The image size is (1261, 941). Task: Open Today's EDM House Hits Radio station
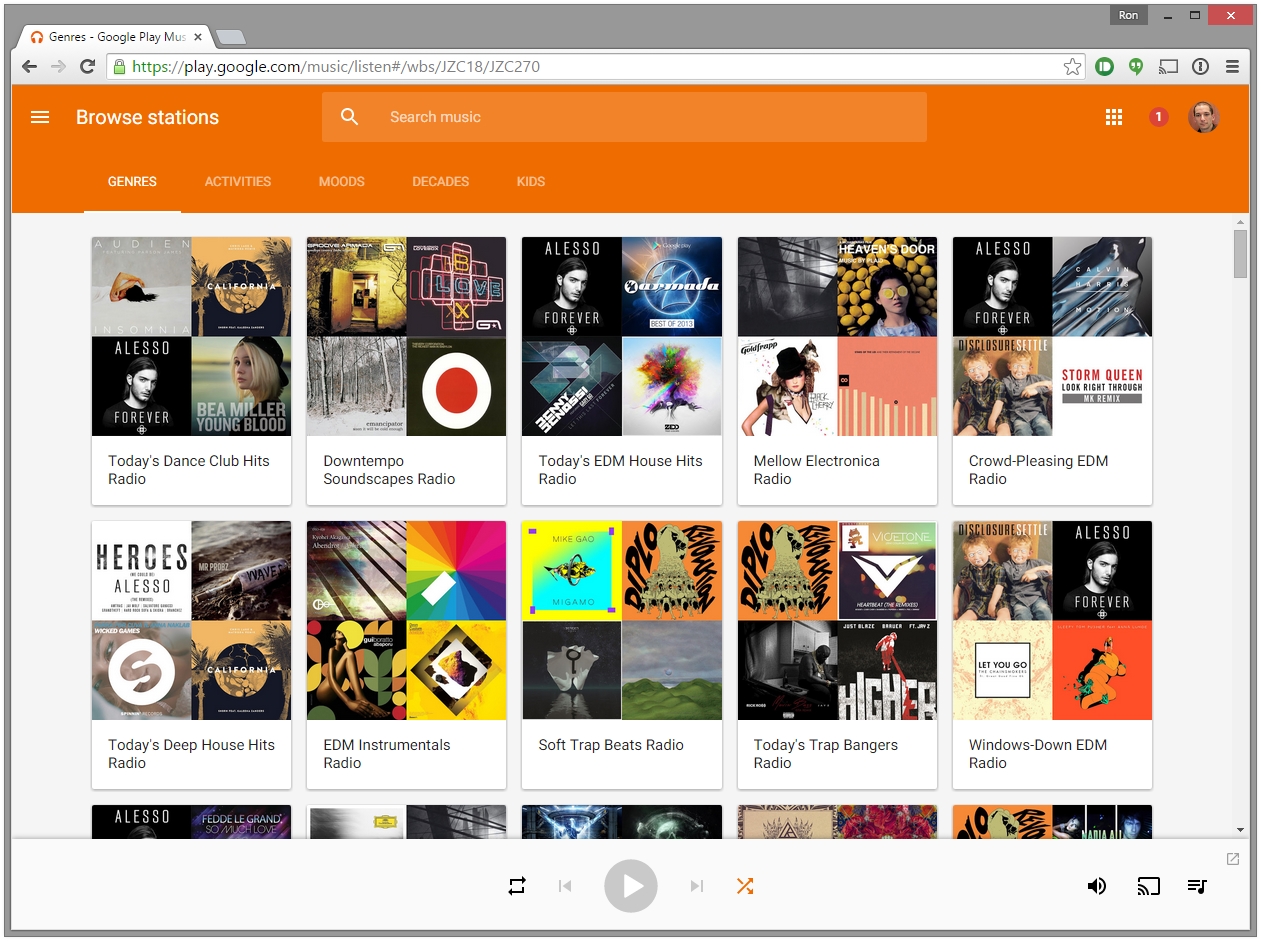coord(621,336)
